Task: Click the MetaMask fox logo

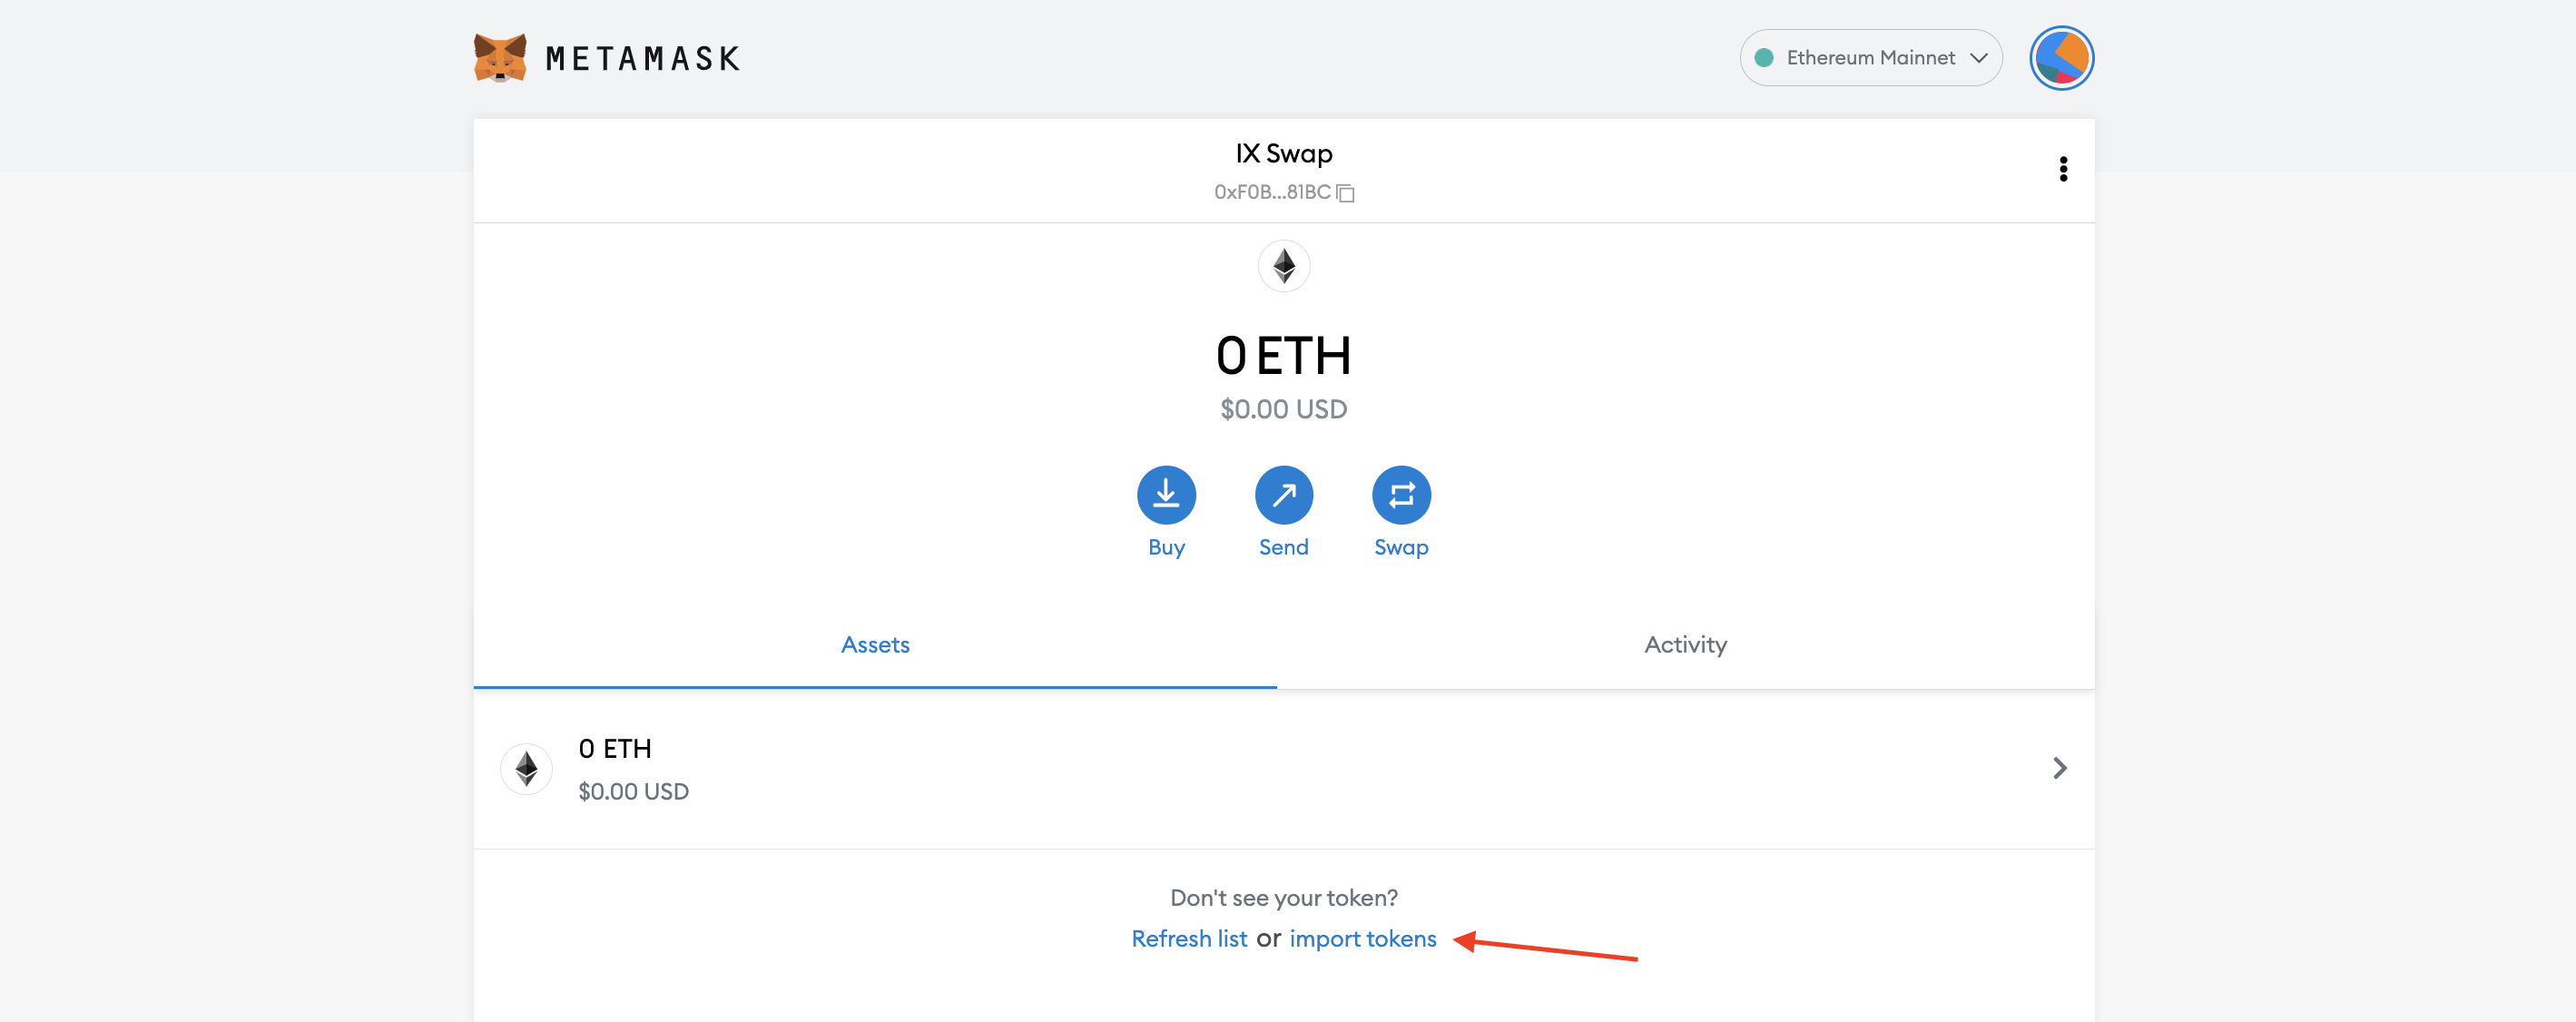Action: [499, 58]
